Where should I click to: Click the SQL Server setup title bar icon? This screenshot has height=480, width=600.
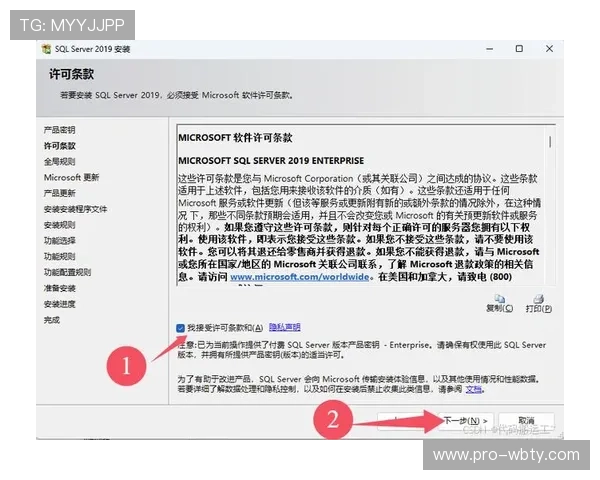(x=46, y=49)
